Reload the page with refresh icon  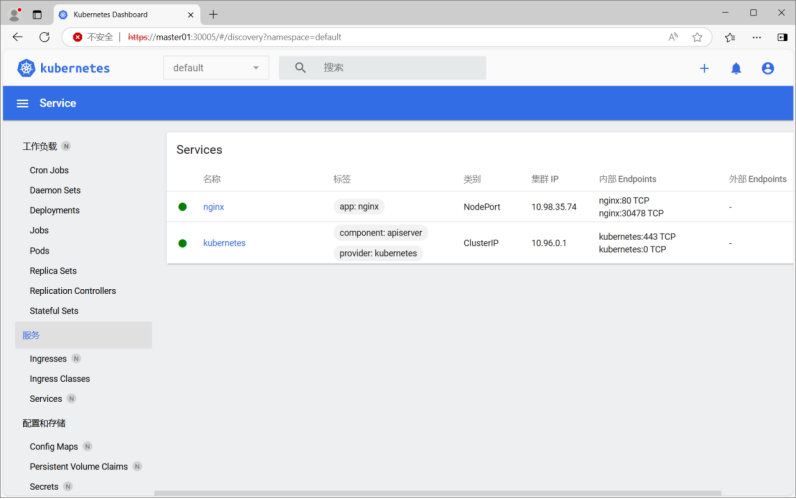click(x=45, y=37)
